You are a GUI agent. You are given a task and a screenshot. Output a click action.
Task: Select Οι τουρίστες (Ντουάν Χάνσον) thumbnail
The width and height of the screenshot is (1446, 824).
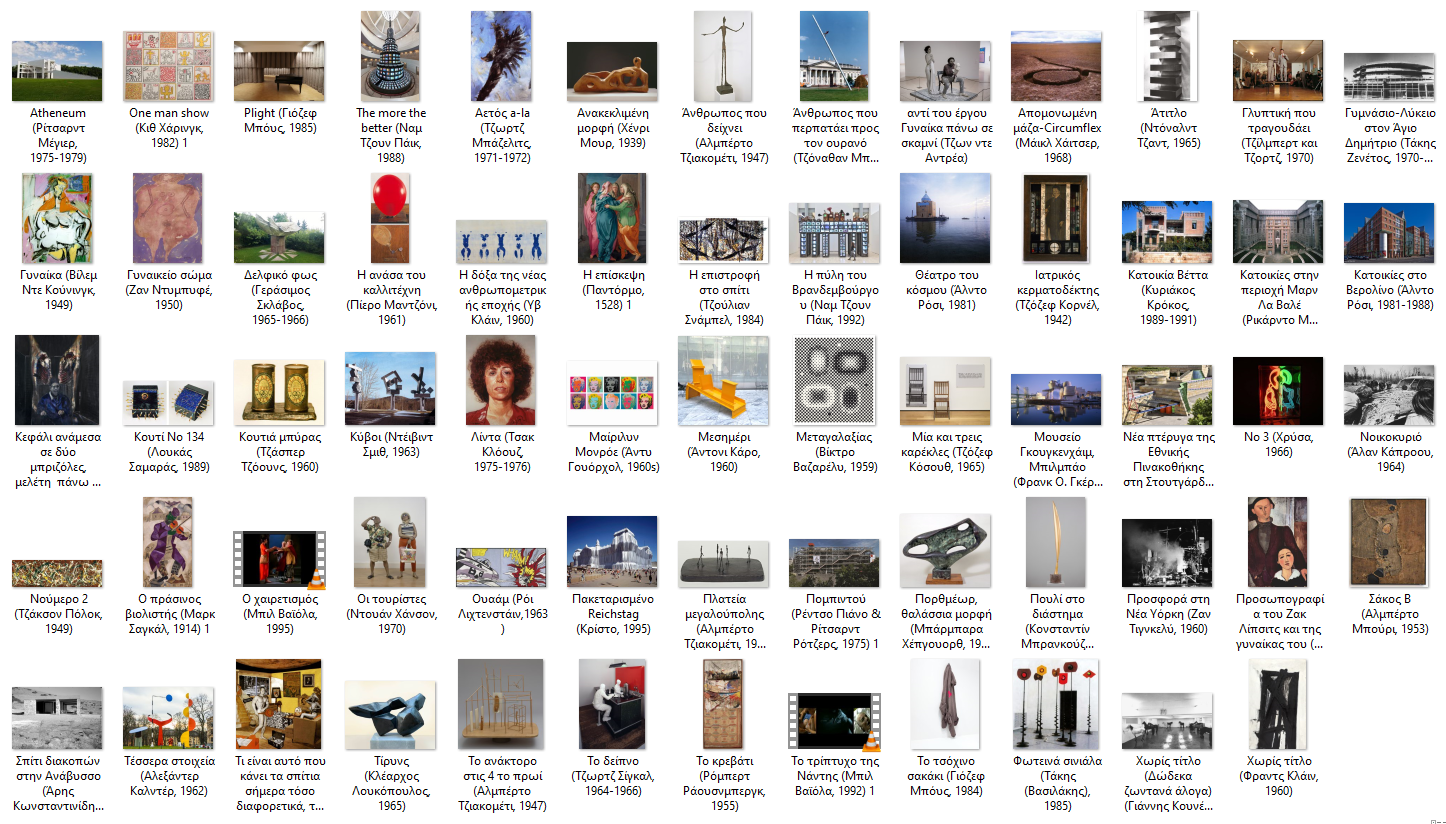click(390, 542)
